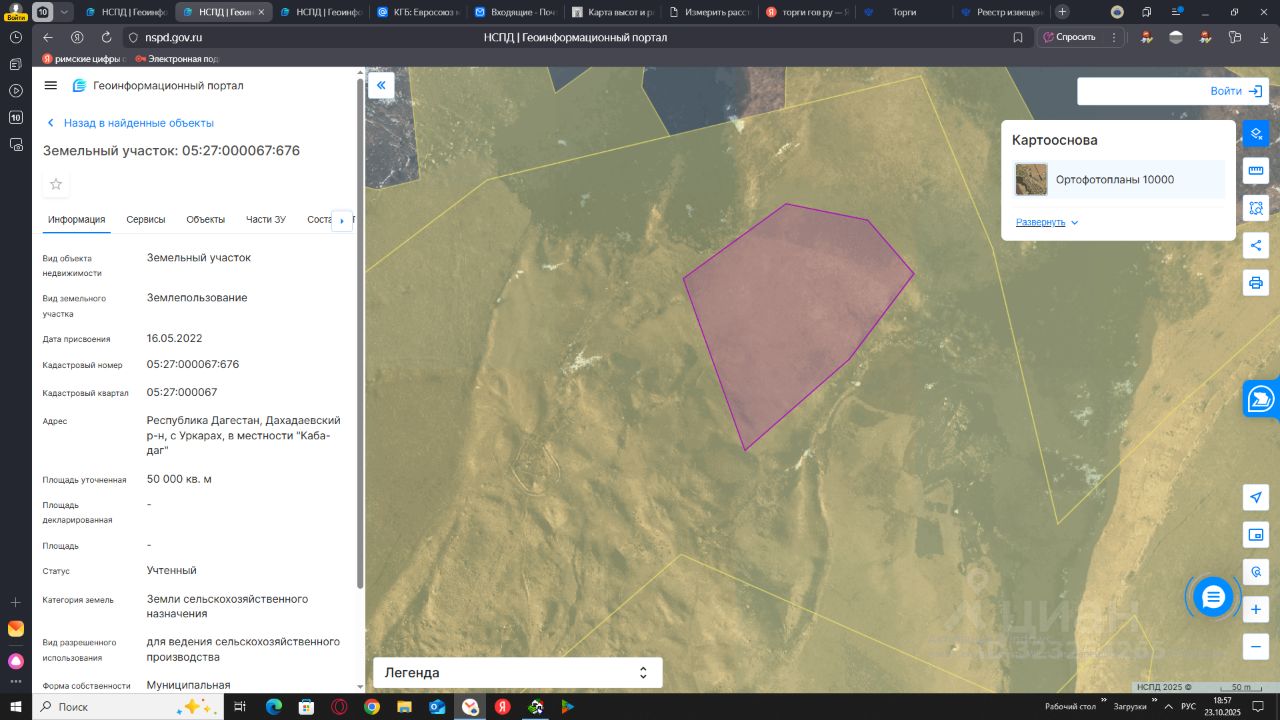Screen dimensions: 1280x720
Task: Return via Назад в найденные объекты link
Action: click(130, 123)
